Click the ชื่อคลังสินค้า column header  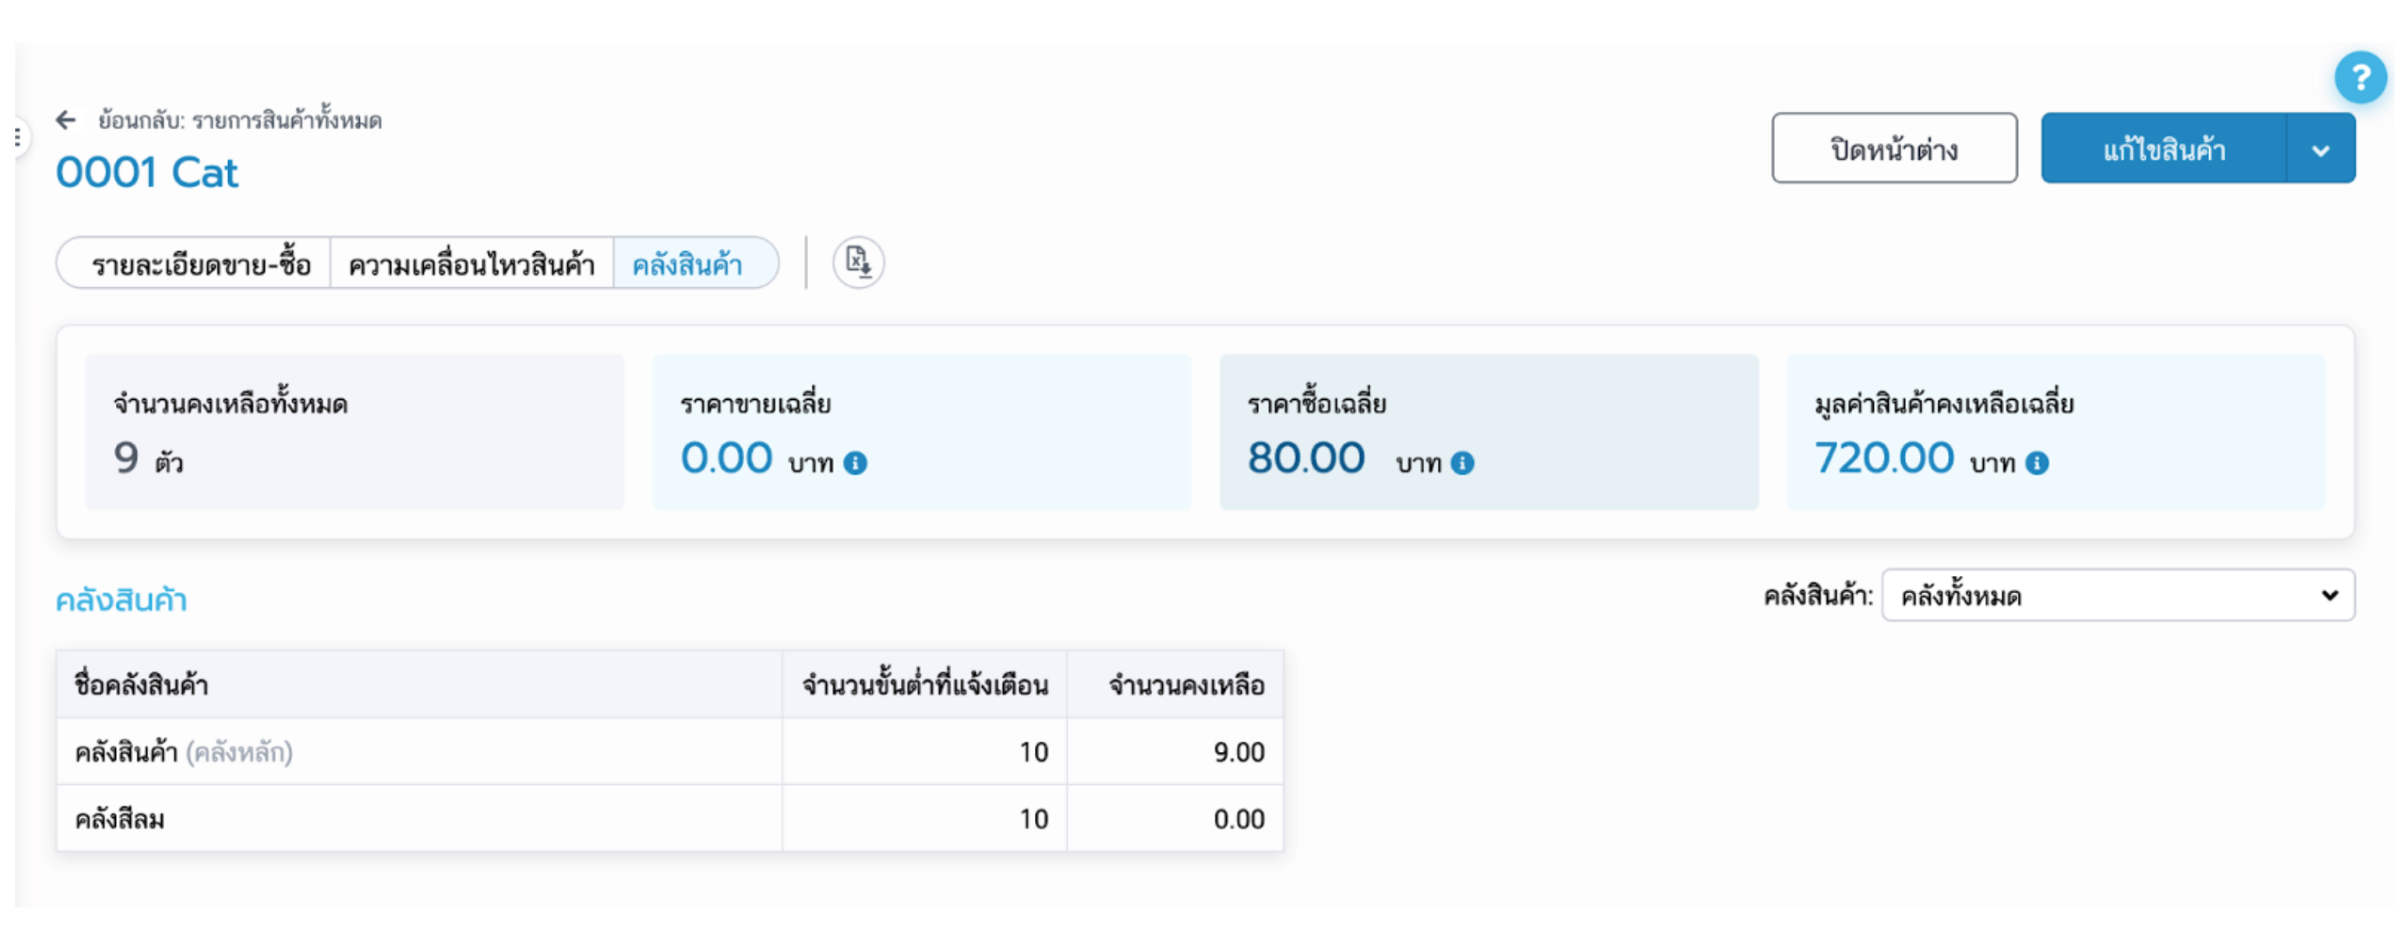point(141,686)
